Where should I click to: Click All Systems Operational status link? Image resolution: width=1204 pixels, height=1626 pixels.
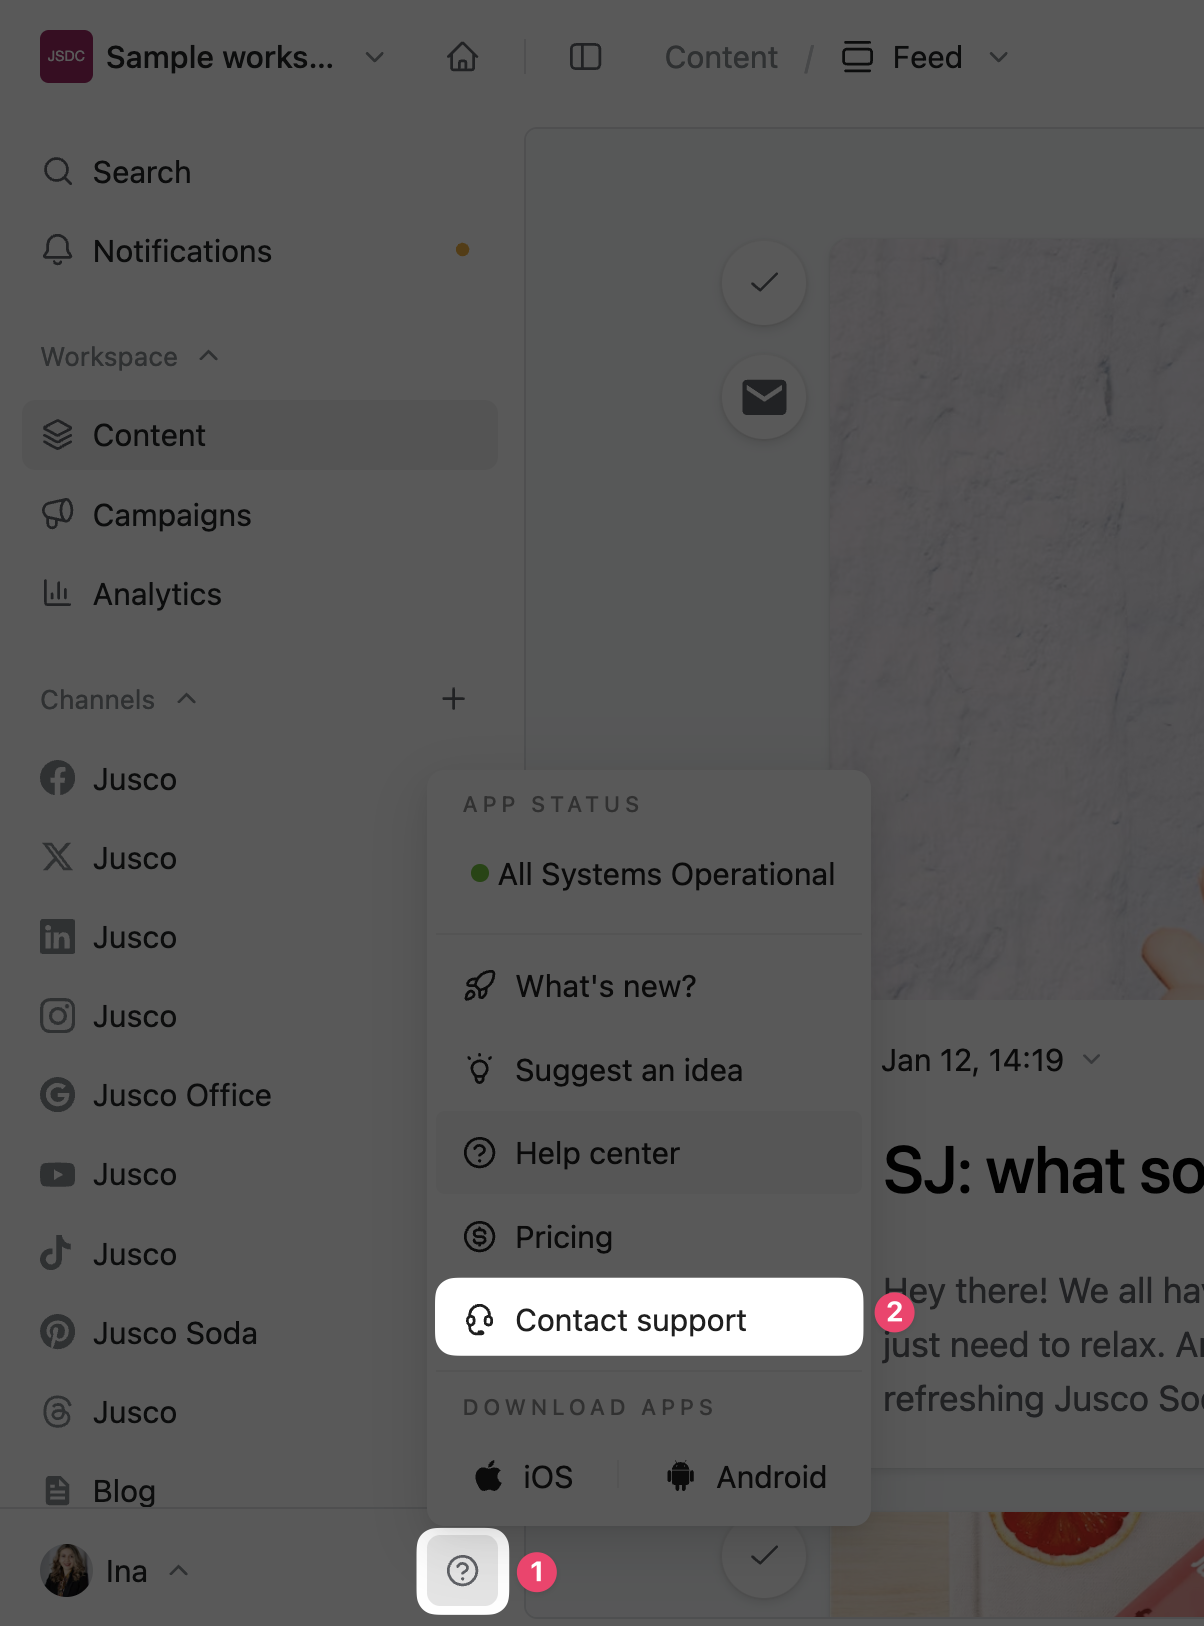[x=654, y=874]
